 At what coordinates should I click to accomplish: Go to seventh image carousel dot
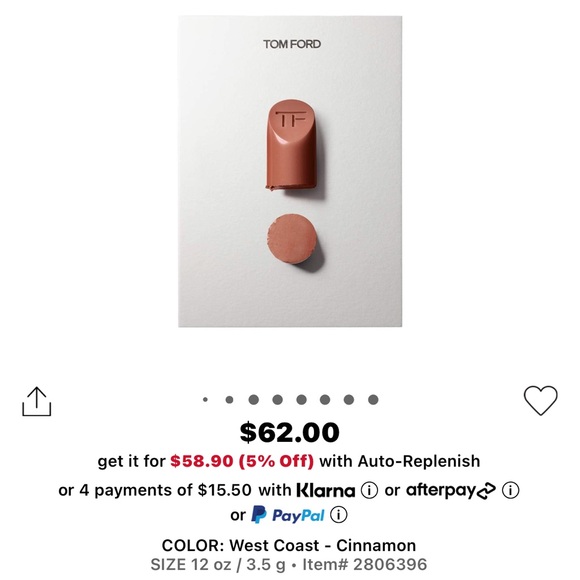point(349,399)
